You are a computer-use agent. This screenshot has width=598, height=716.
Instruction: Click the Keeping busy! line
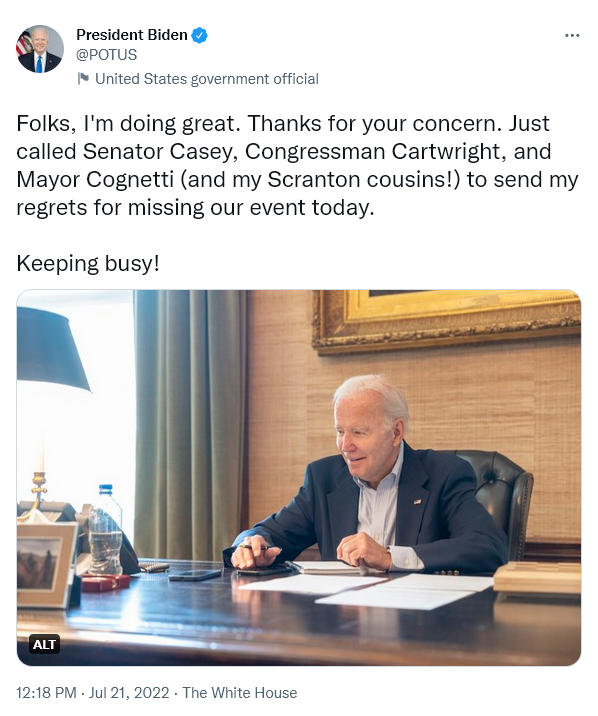click(x=88, y=263)
